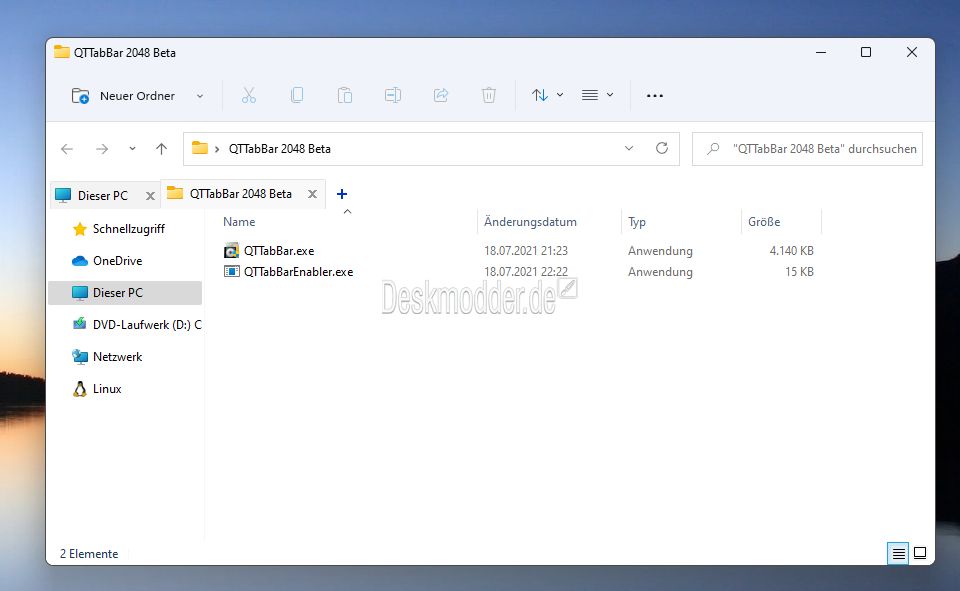The image size is (960, 591).
Task: Select Dieser PC in the sidebar
Action: click(125, 293)
